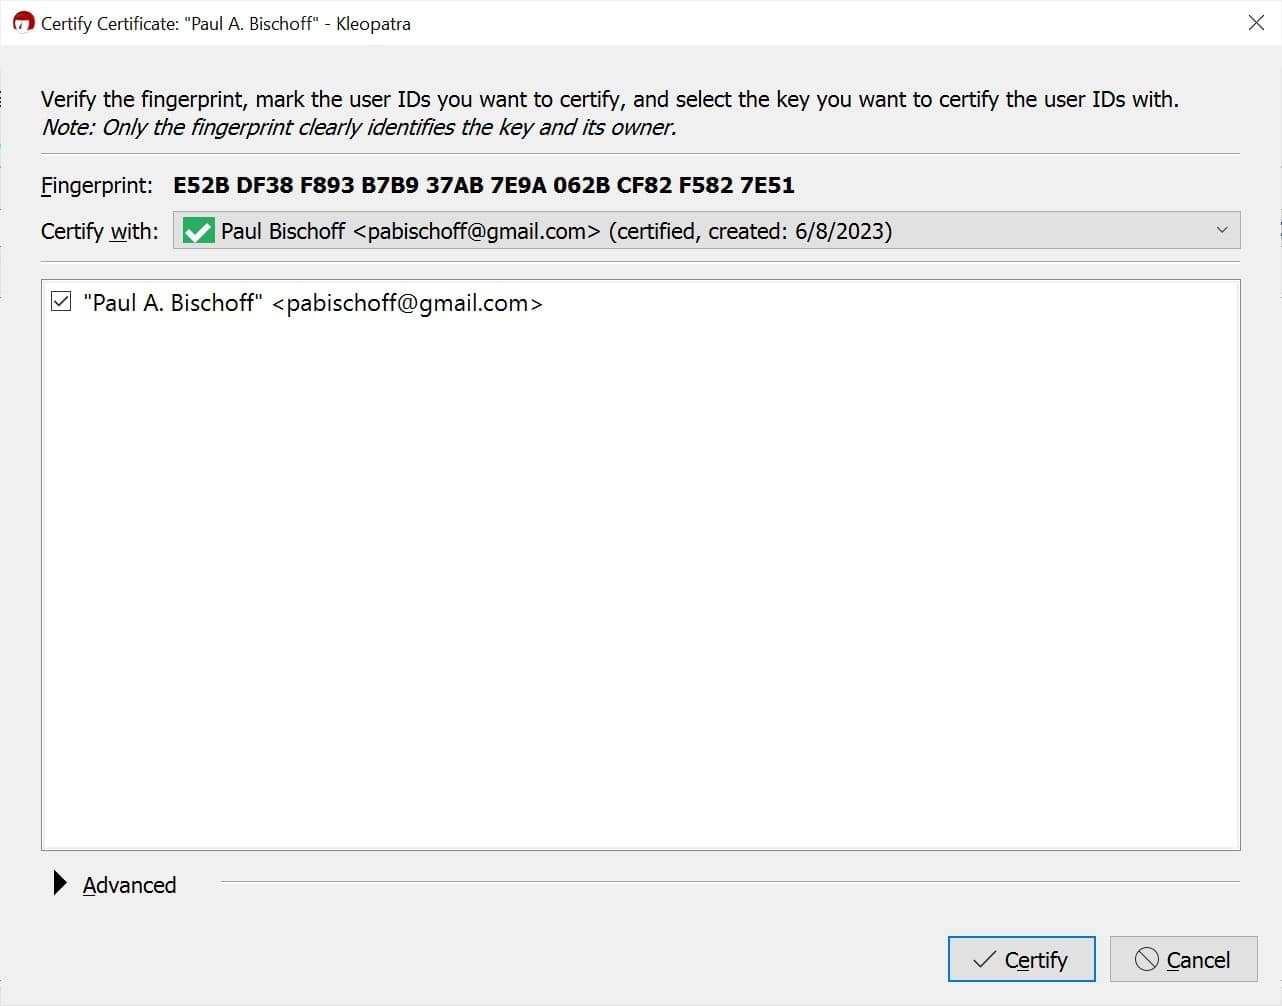Click the green certified checkmark icon
This screenshot has width=1282, height=1006.
tap(199, 231)
